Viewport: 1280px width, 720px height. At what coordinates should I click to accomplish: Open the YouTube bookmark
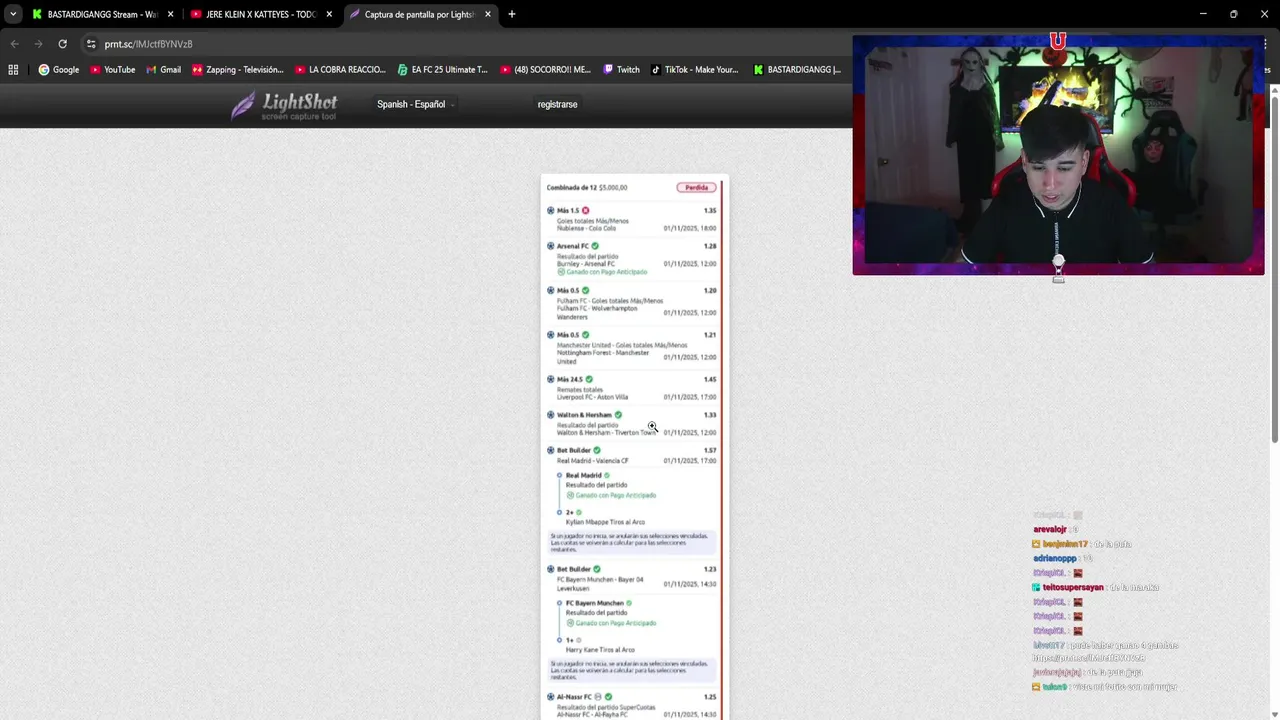(112, 70)
